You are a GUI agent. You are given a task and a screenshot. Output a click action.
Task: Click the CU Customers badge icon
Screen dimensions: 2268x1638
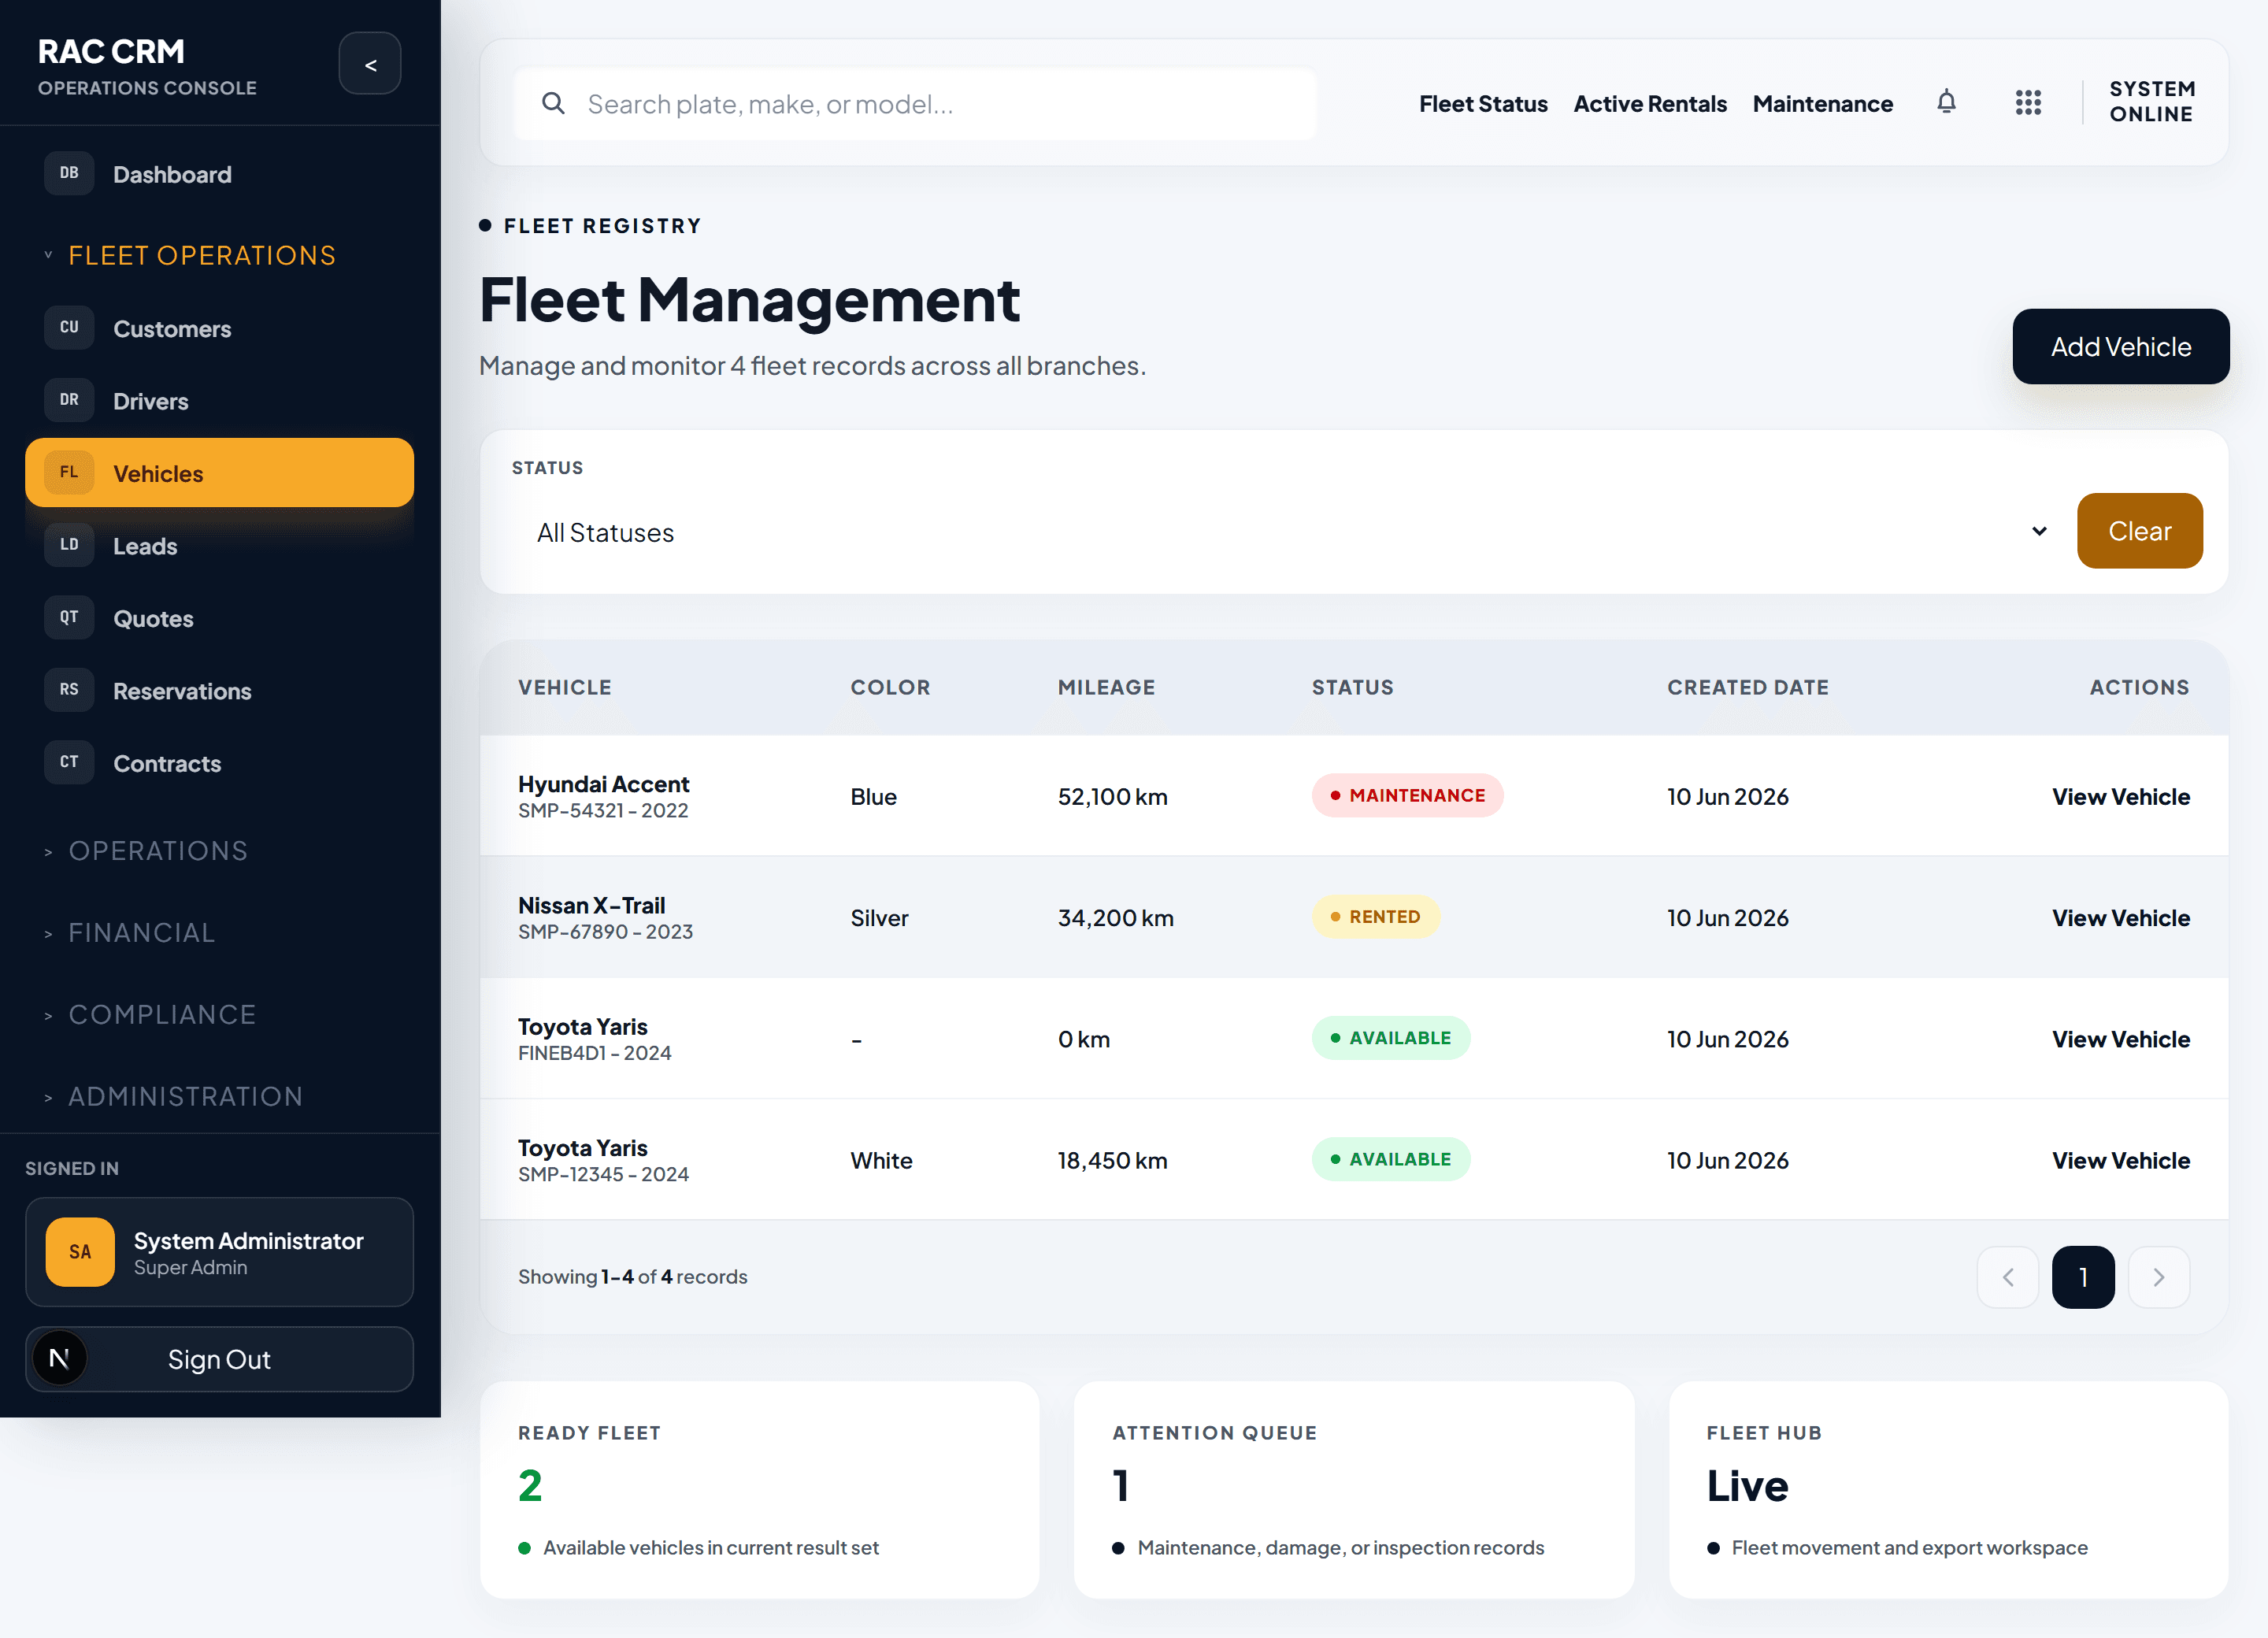click(x=69, y=328)
